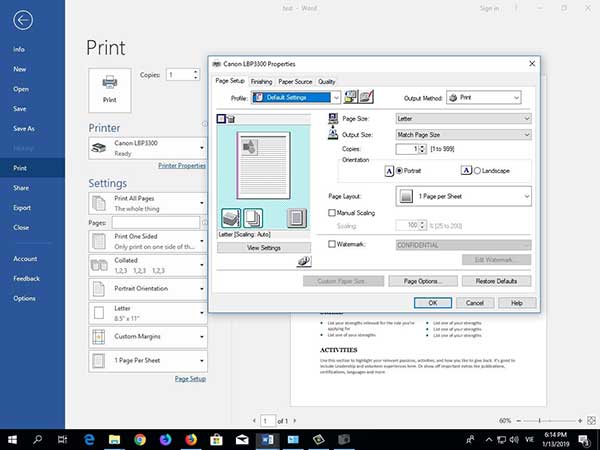This screenshot has width=600, height=450.
Task: Open Windows Start menu
Action: pos(12,440)
